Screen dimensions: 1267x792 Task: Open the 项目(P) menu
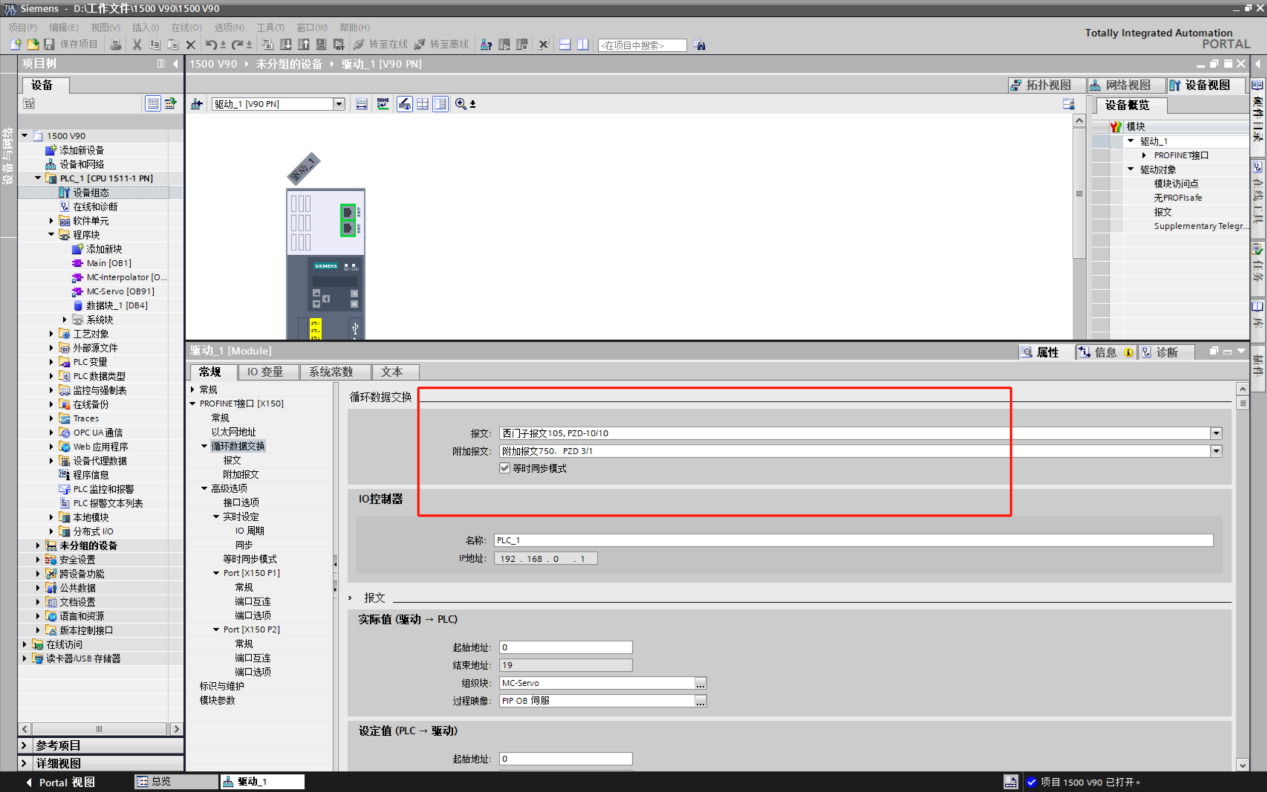point(23,27)
